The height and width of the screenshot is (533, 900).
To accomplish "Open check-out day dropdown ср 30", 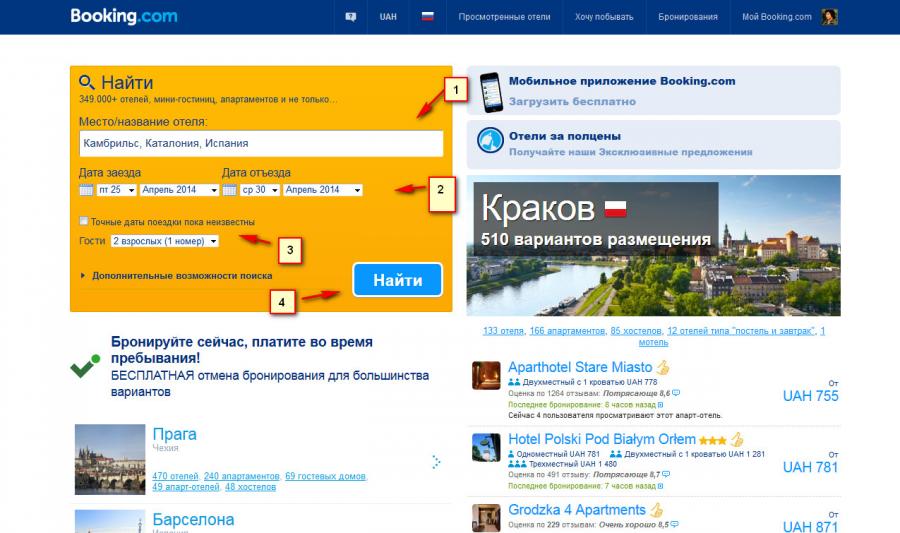I will point(259,190).
